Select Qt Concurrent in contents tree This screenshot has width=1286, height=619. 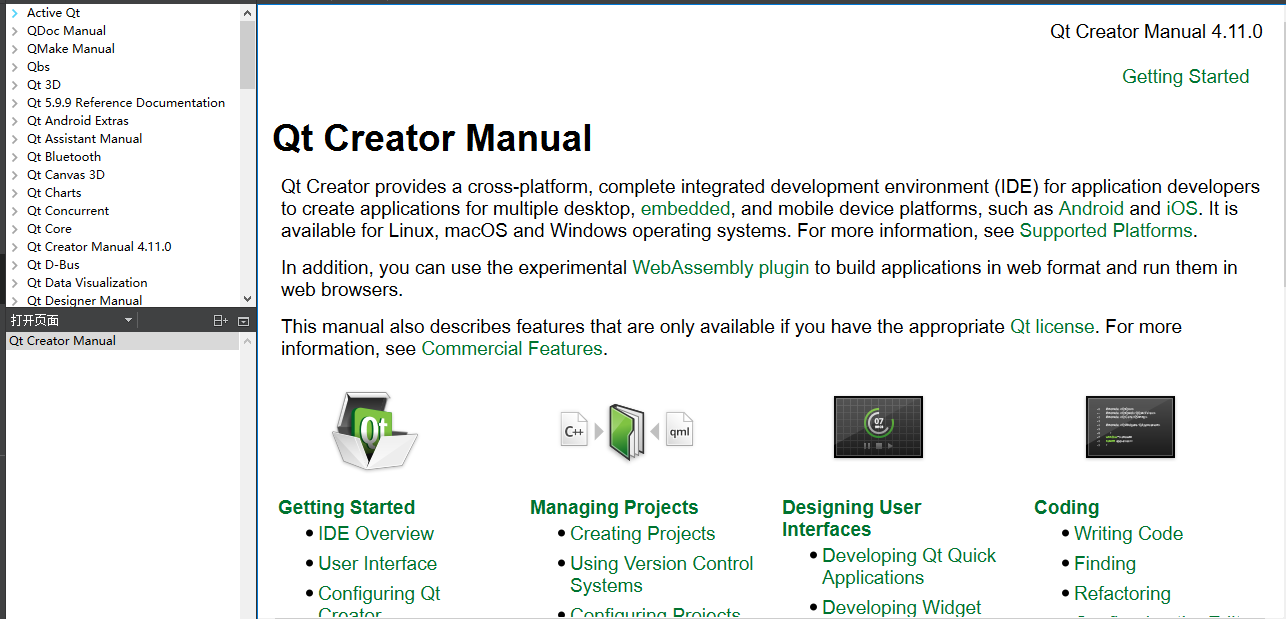tap(68, 211)
